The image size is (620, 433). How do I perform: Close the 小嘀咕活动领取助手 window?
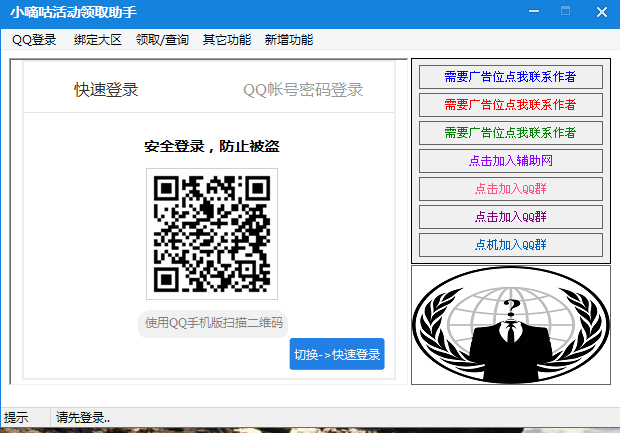[x=602, y=12]
